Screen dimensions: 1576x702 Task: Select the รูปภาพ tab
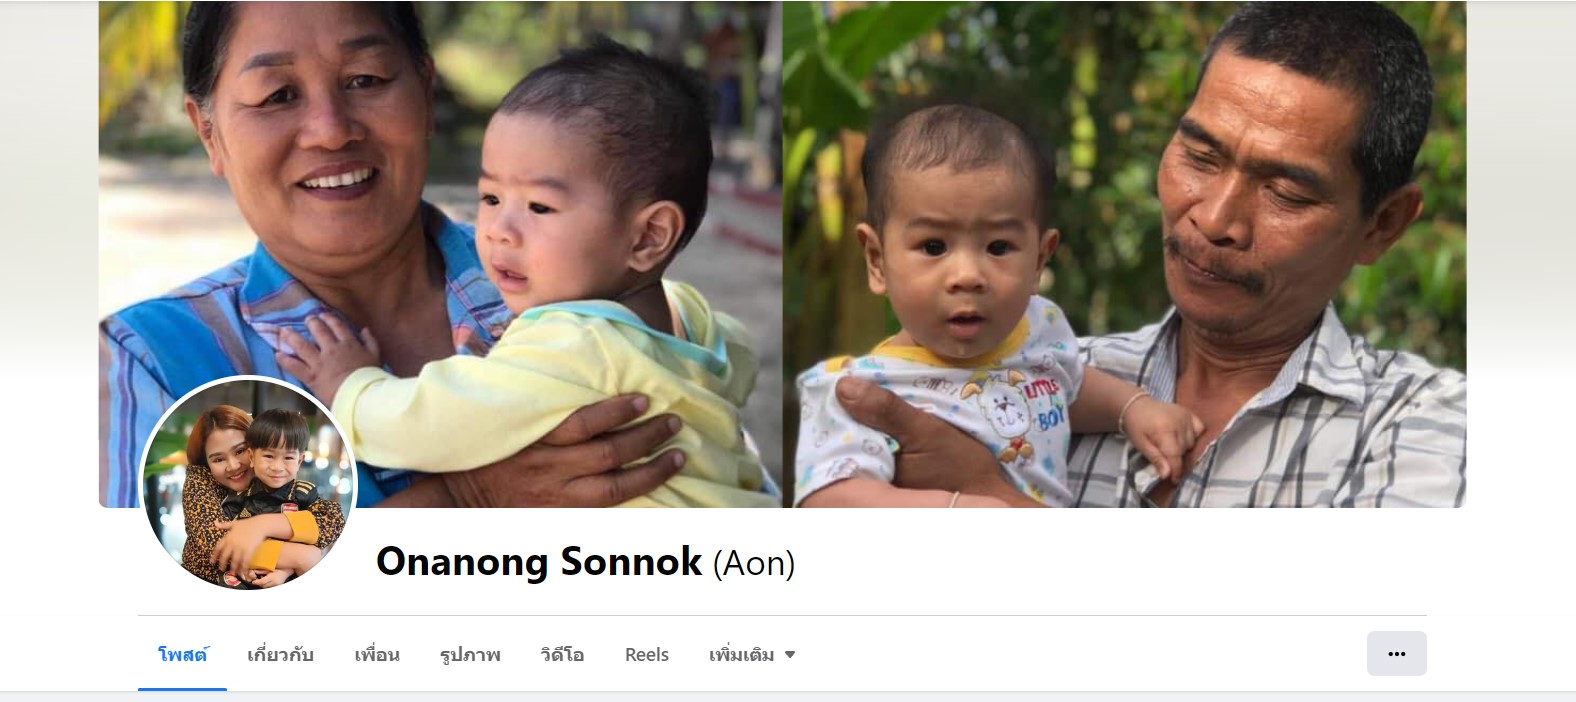click(470, 655)
